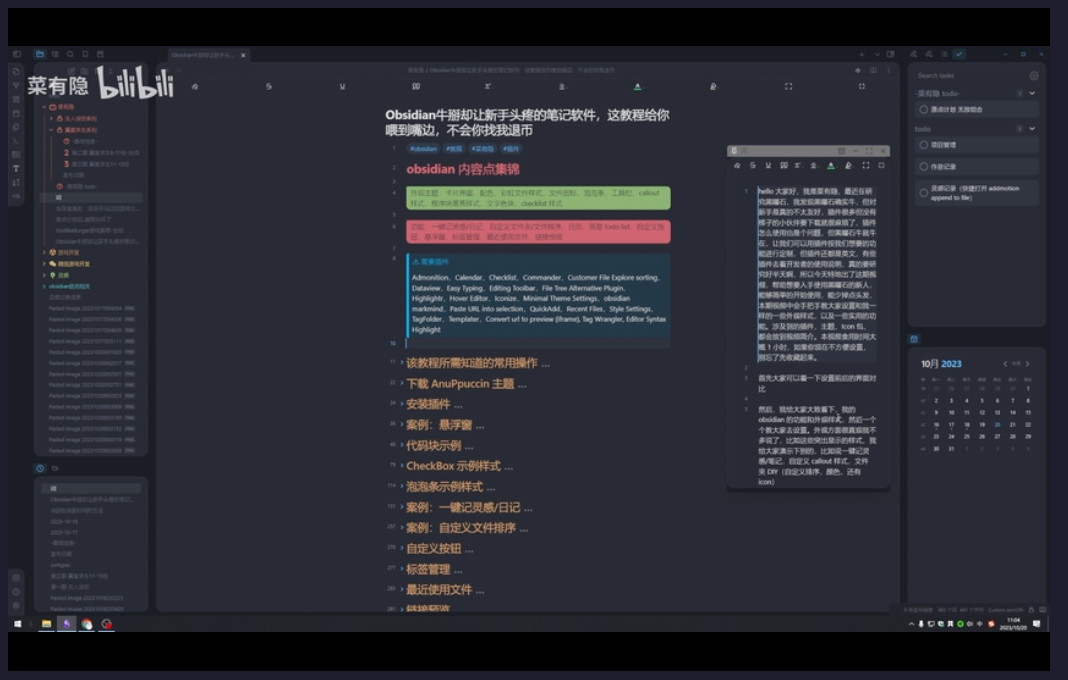Click the terminal prompt icon in left ribbon
The image size is (1068, 680).
(16, 141)
